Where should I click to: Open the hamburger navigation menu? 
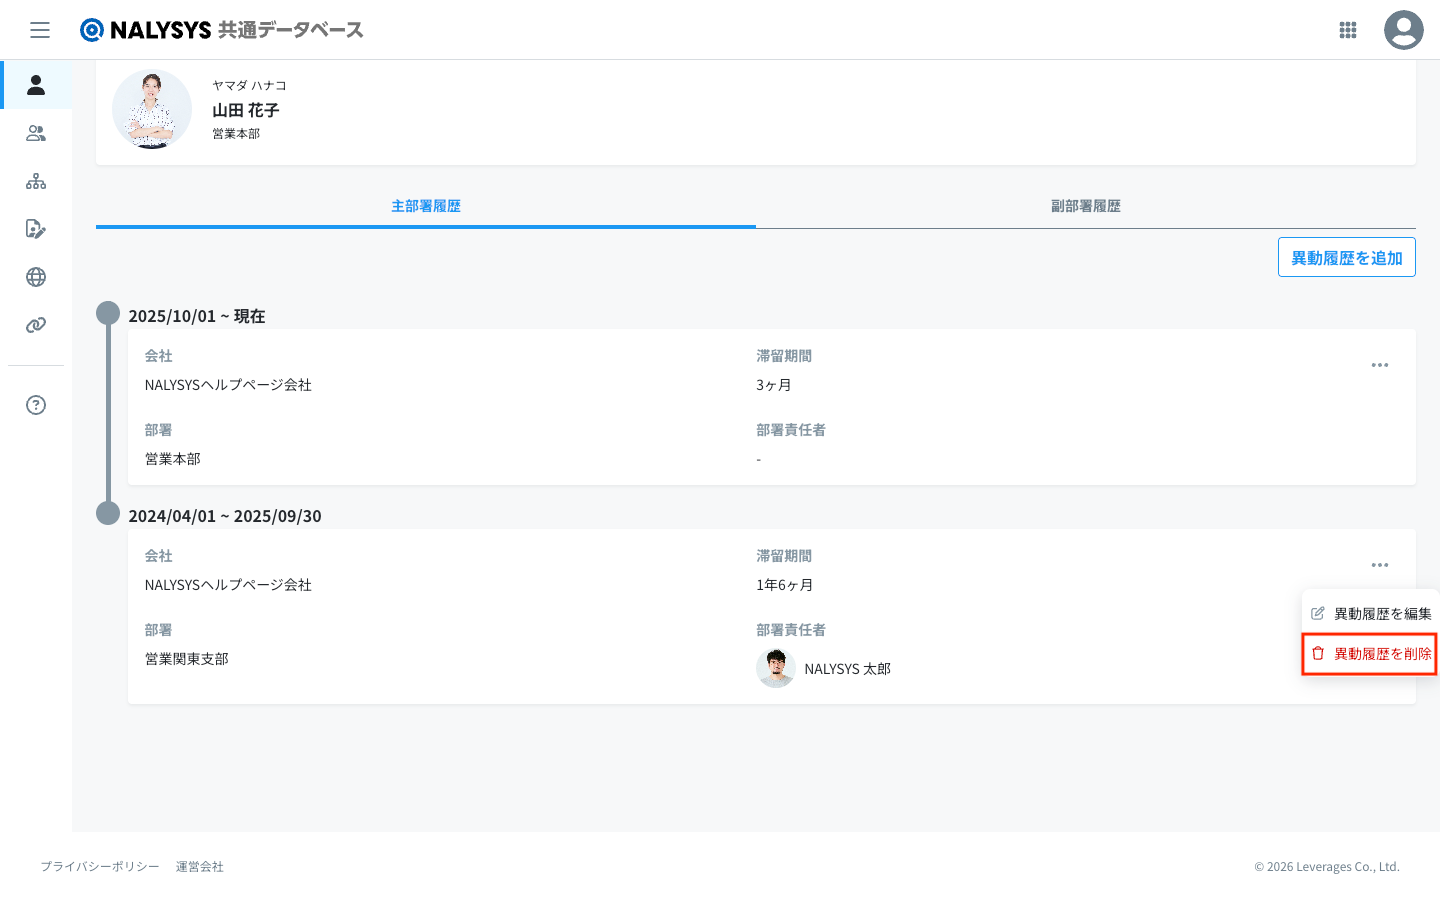pos(40,30)
